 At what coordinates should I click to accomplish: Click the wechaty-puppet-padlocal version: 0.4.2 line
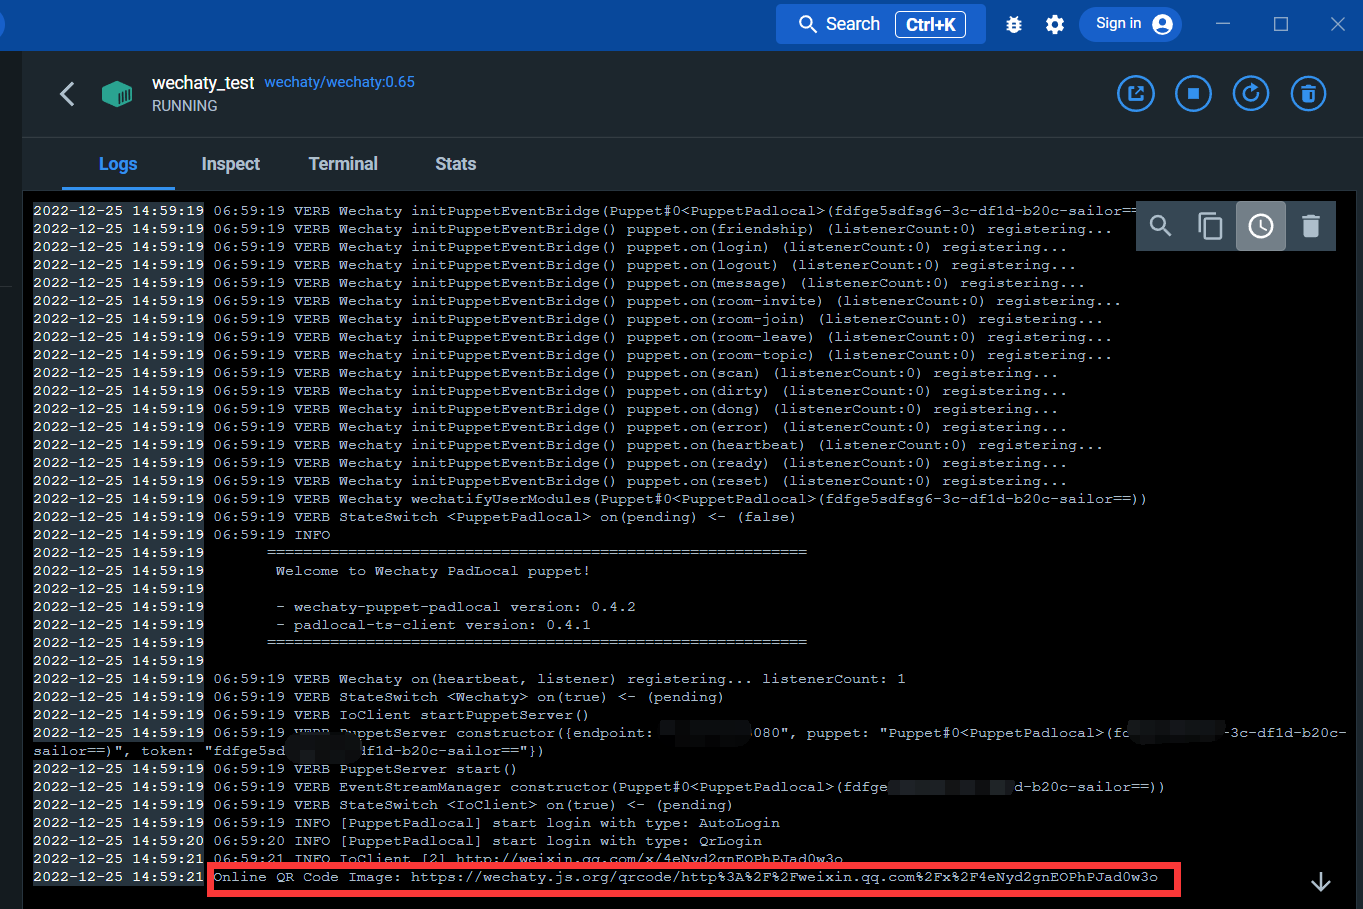click(456, 607)
